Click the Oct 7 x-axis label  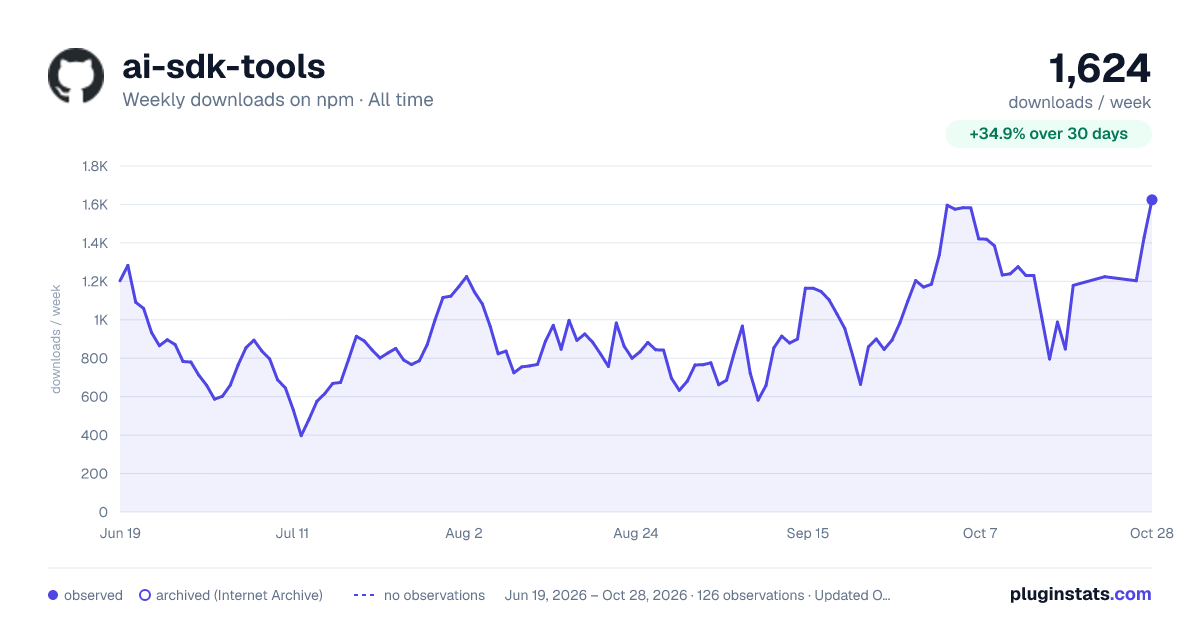980,533
